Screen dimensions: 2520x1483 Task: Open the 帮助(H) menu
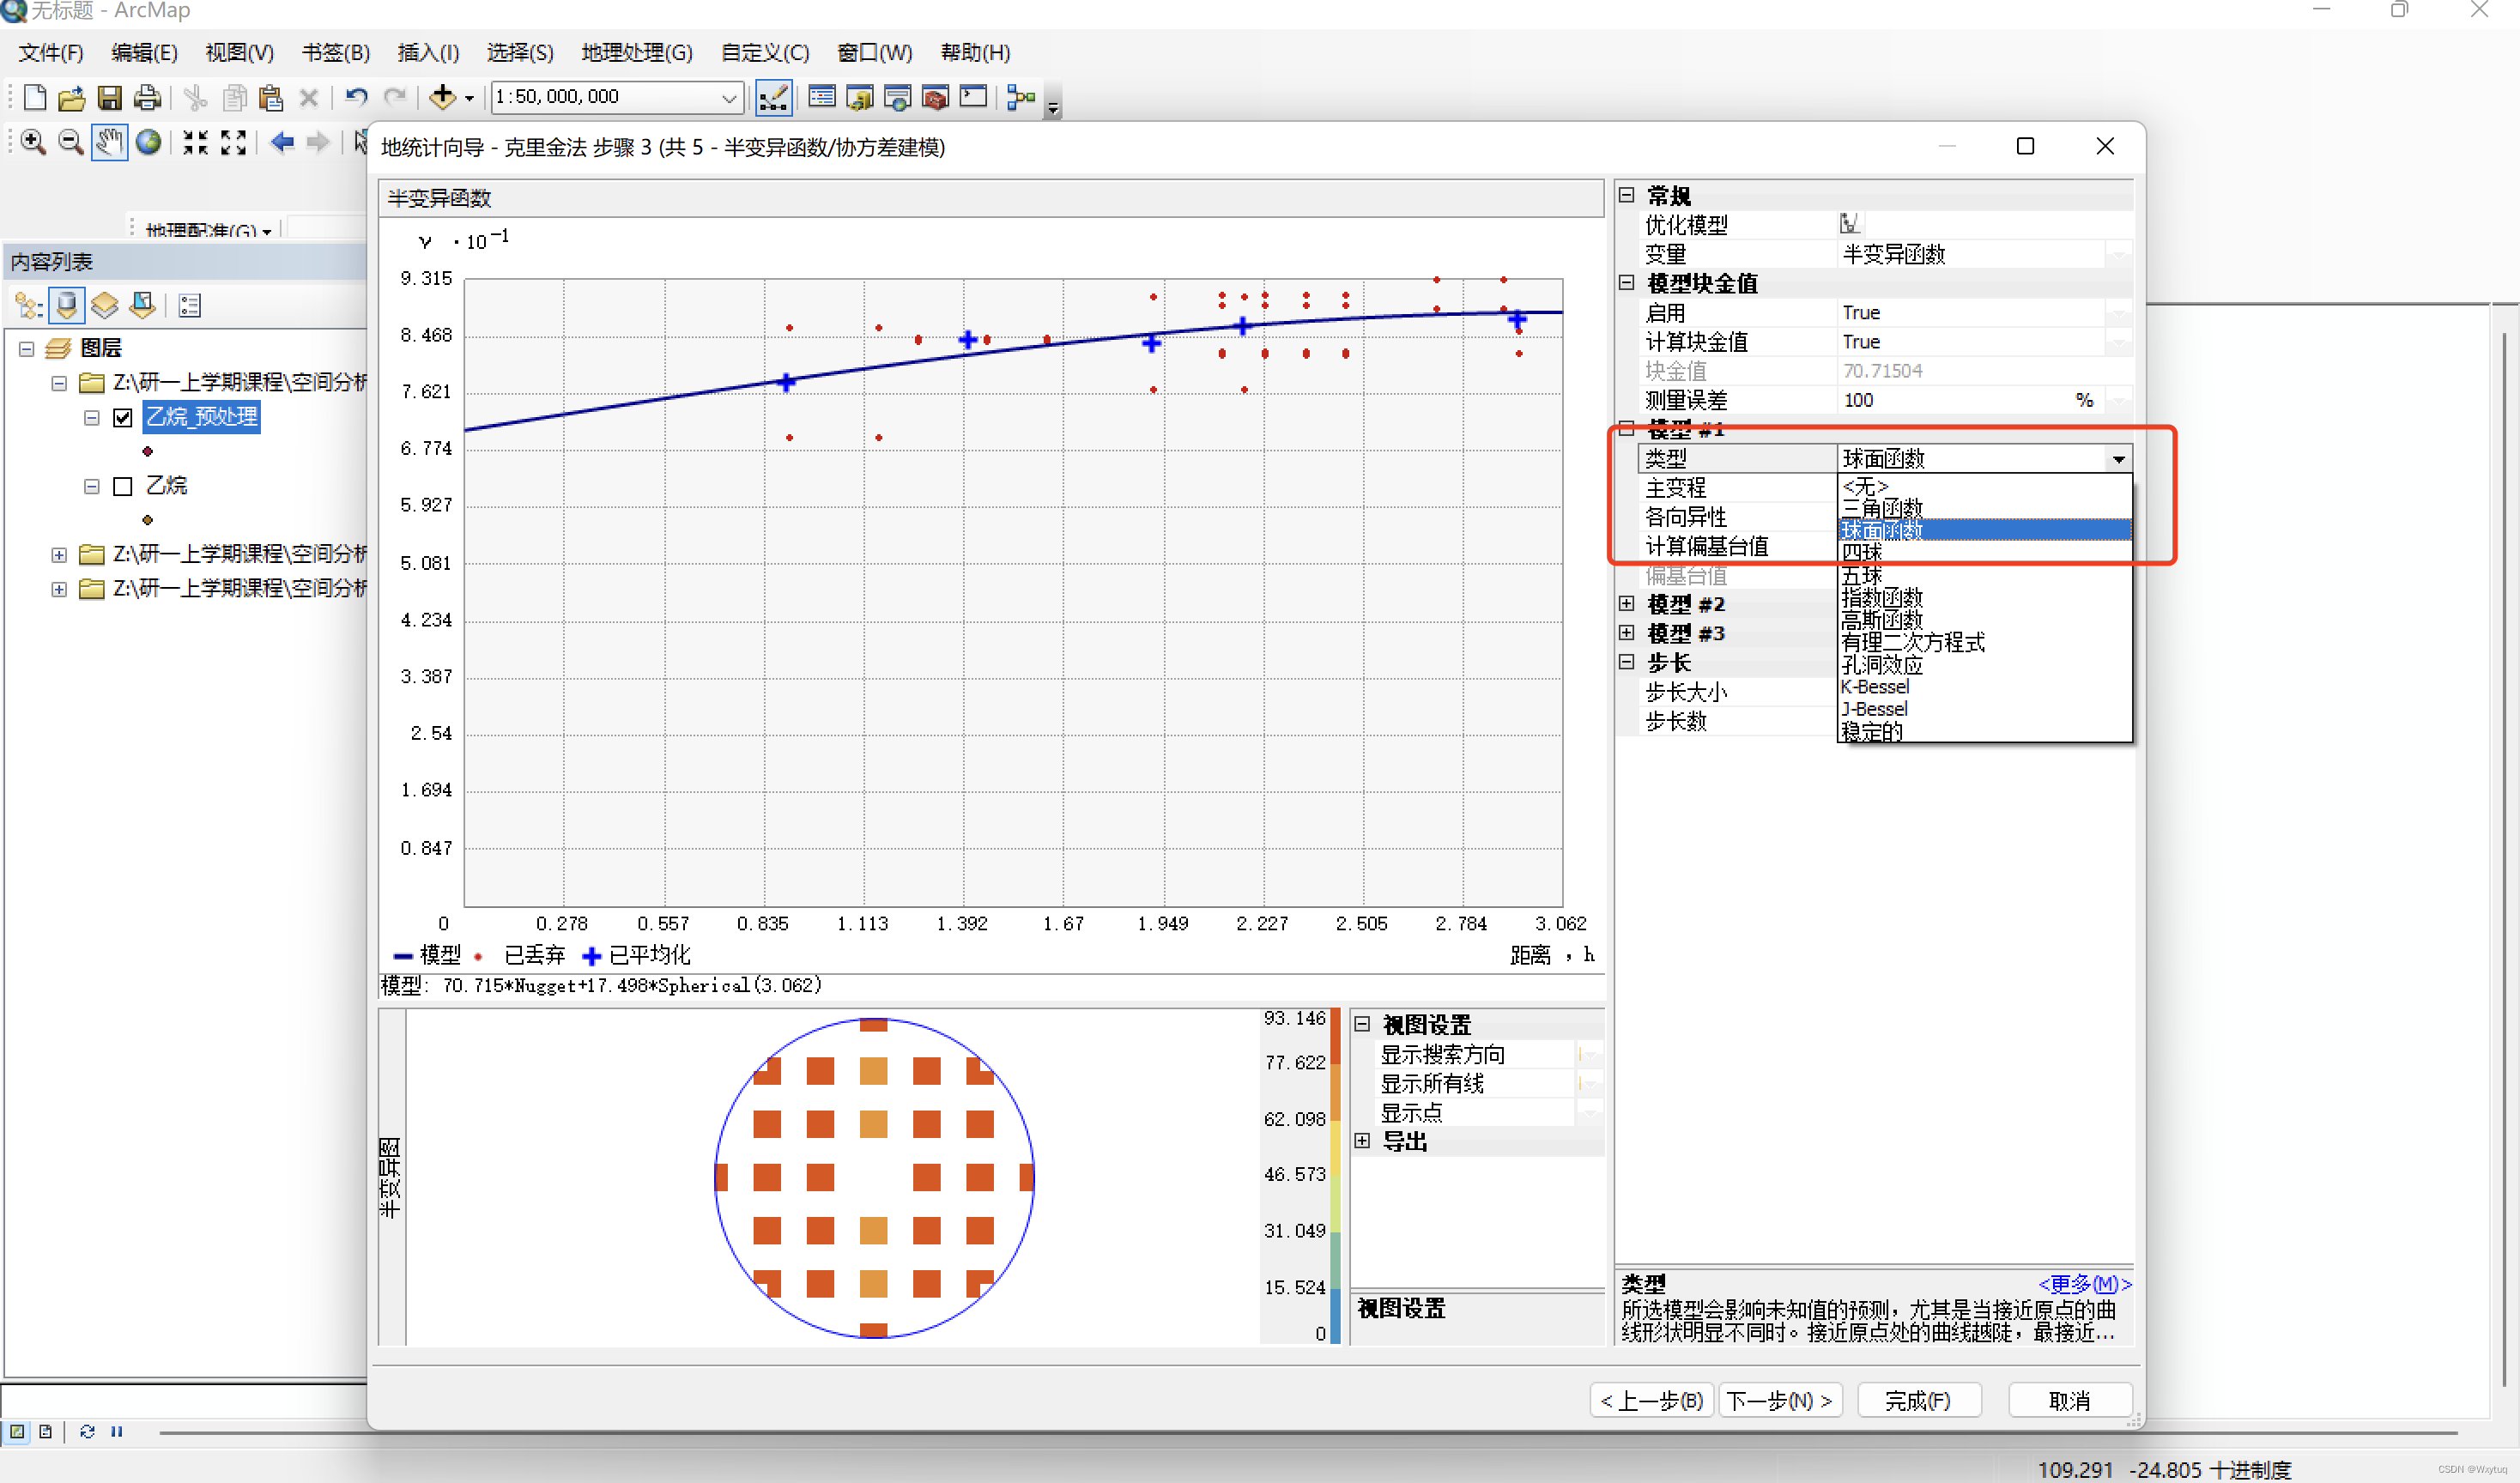(x=975, y=52)
